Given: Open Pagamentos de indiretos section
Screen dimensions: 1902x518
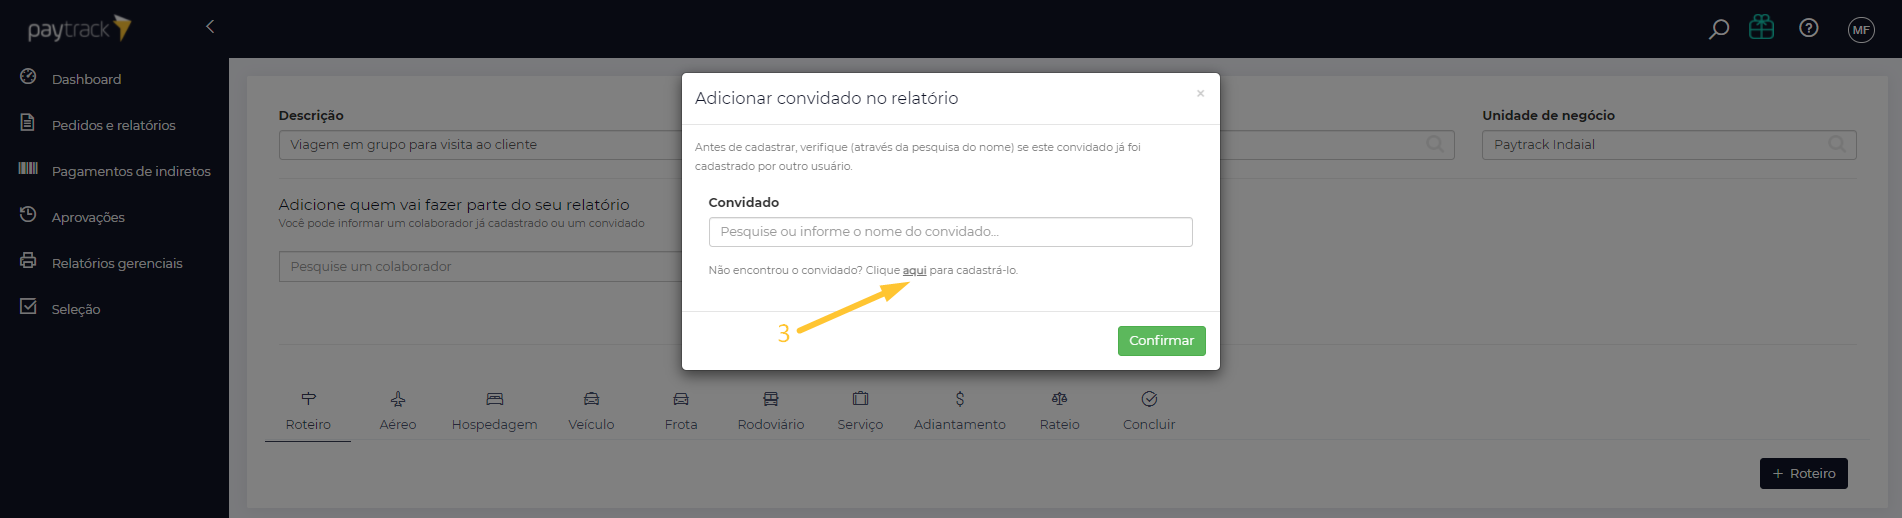Looking at the screenshot, I should pos(131,171).
